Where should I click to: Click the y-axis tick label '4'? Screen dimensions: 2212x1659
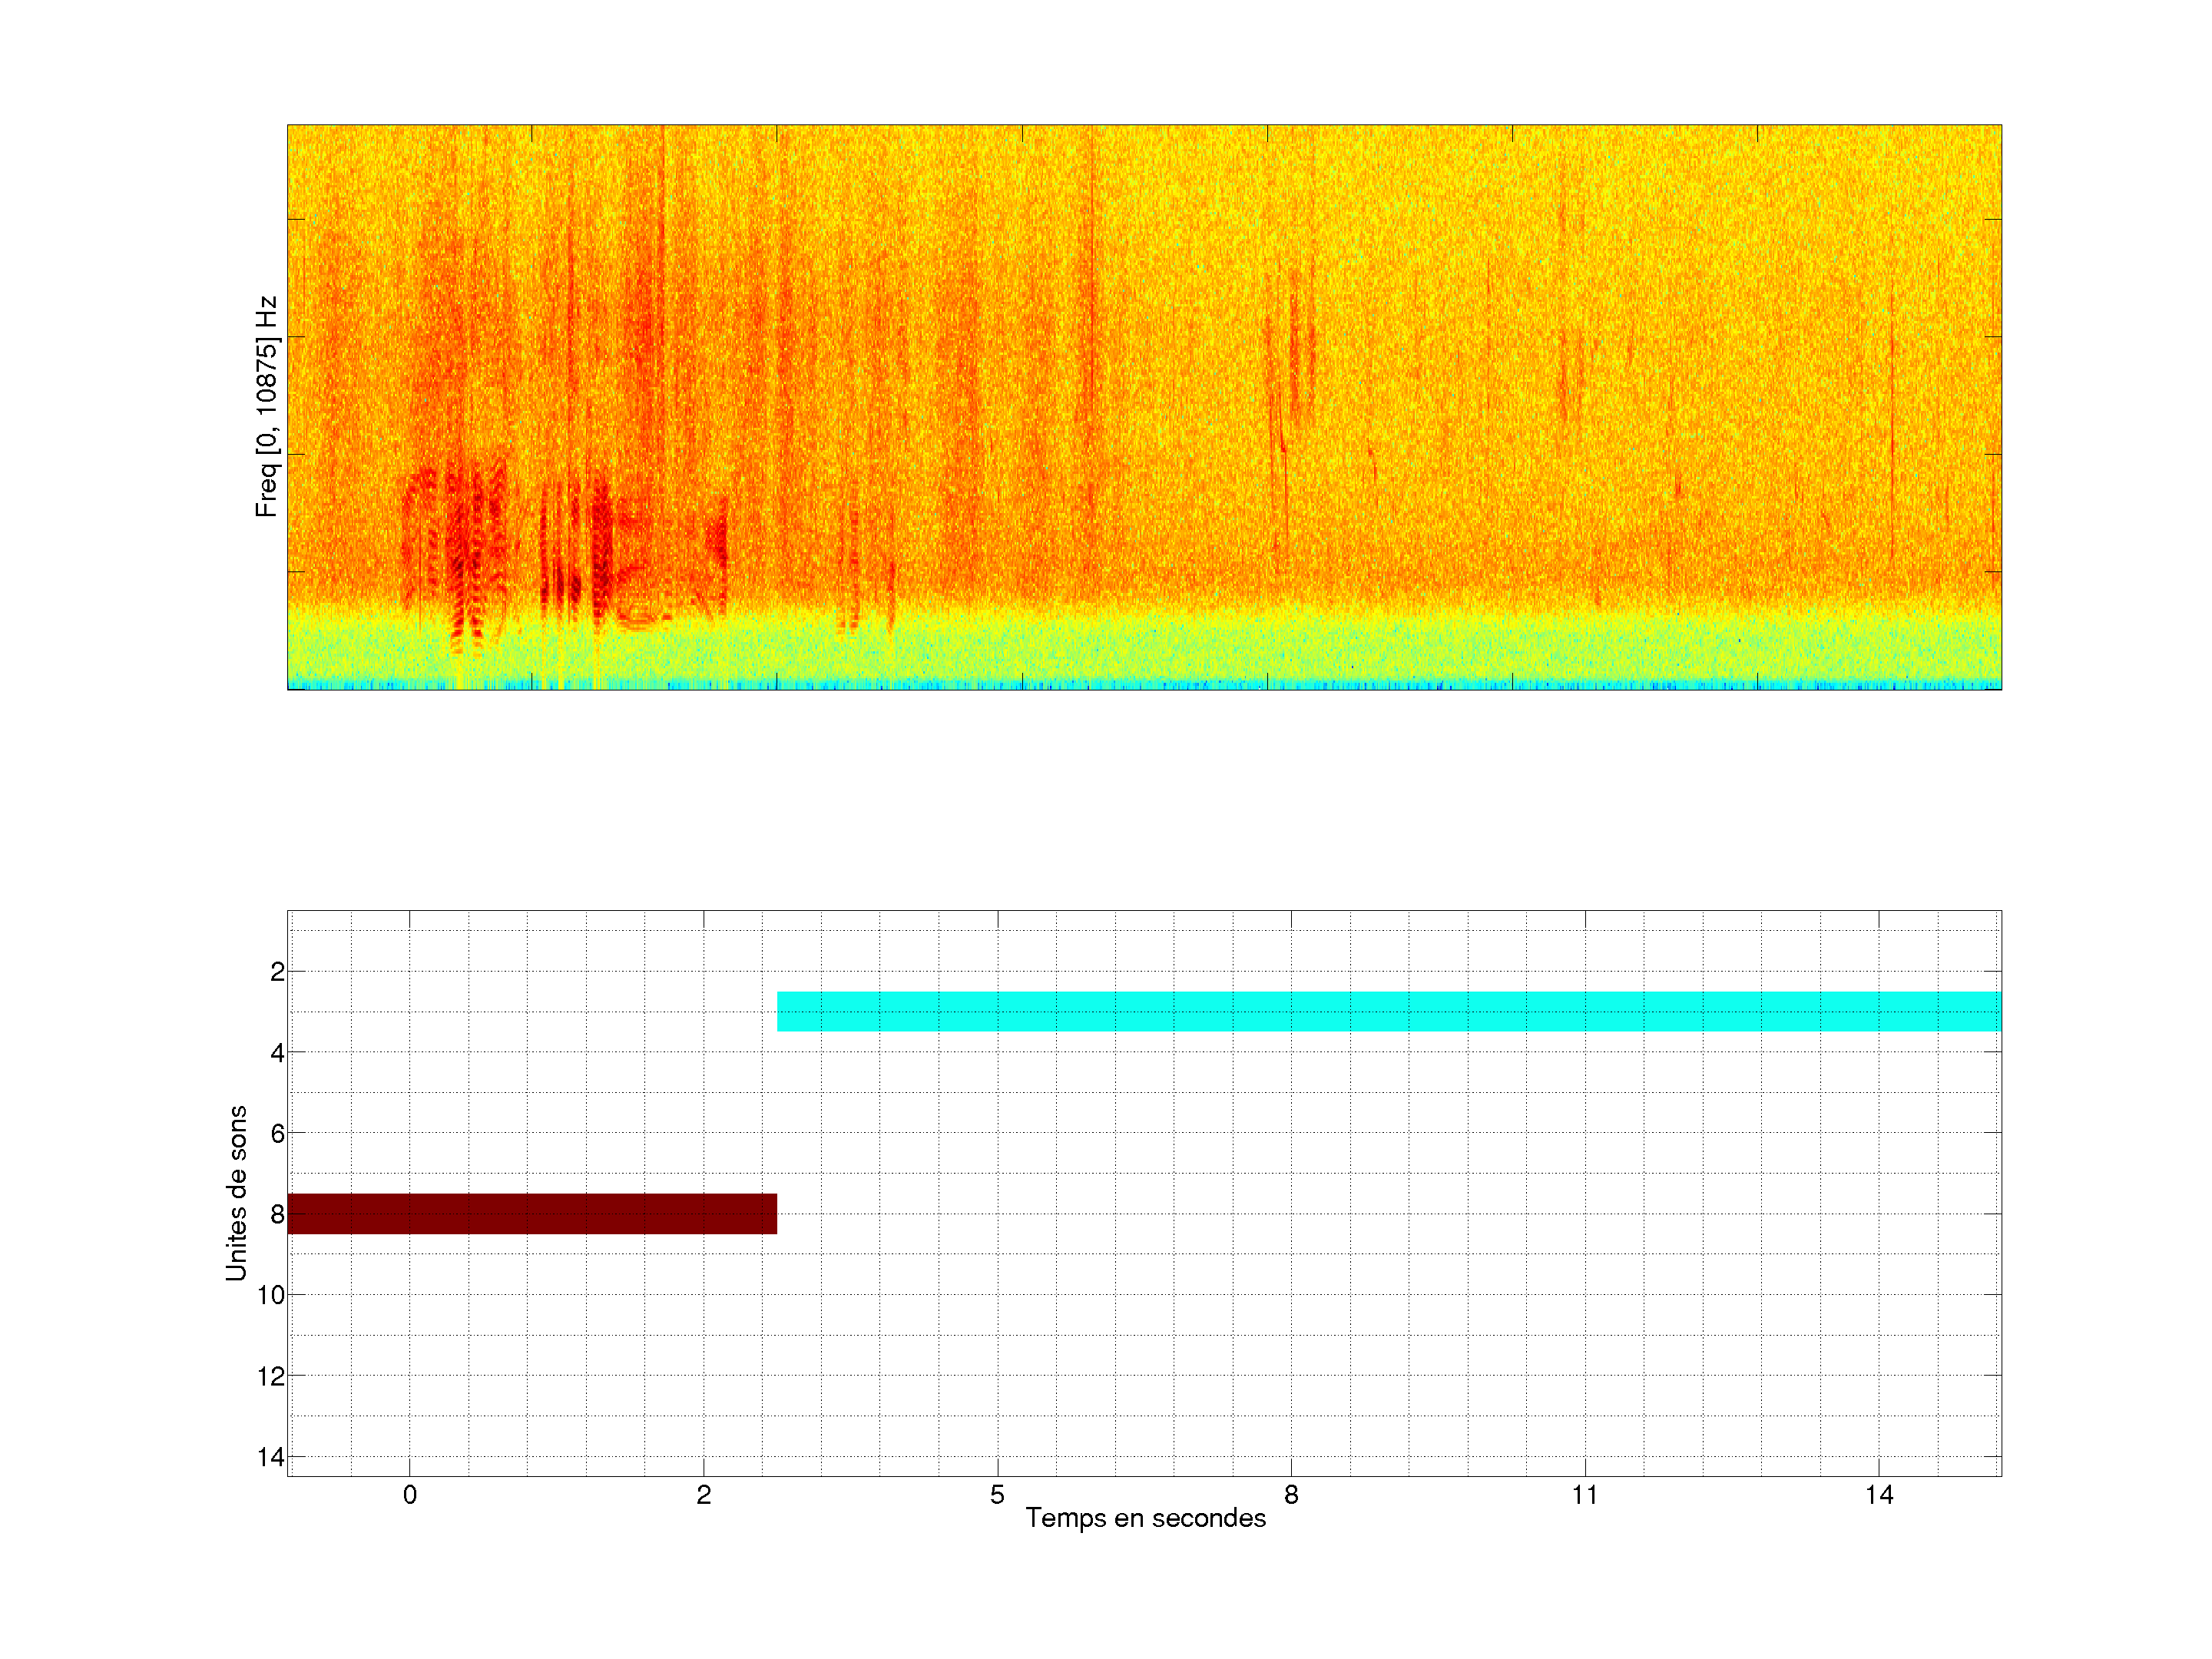click(277, 1053)
